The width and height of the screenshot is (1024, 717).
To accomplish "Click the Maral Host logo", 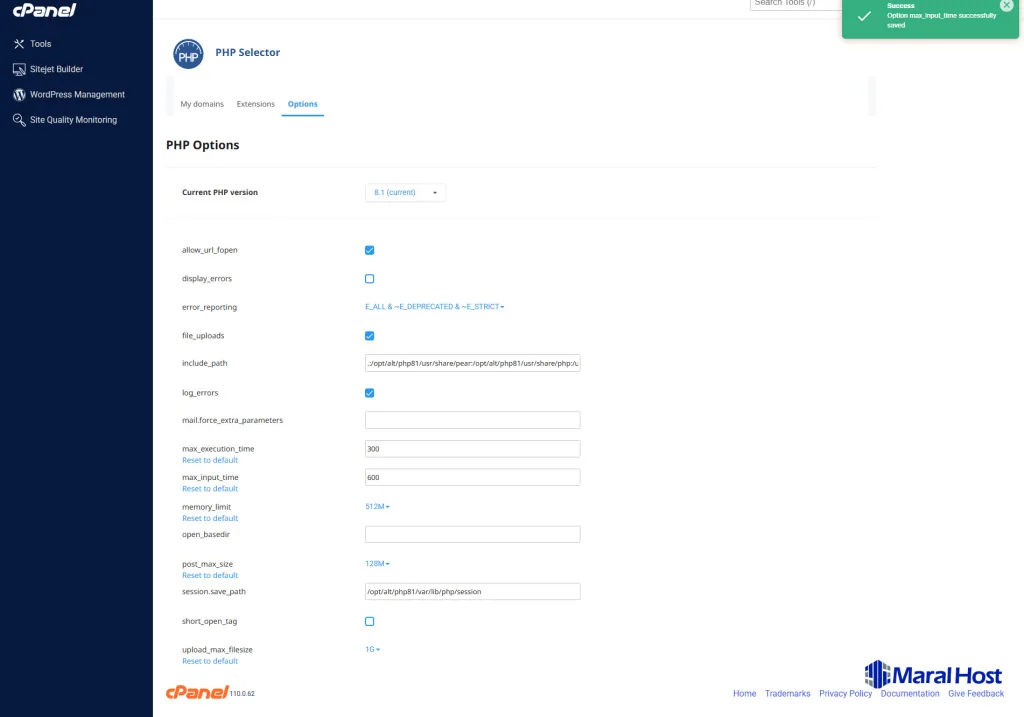I will [x=932, y=674].
